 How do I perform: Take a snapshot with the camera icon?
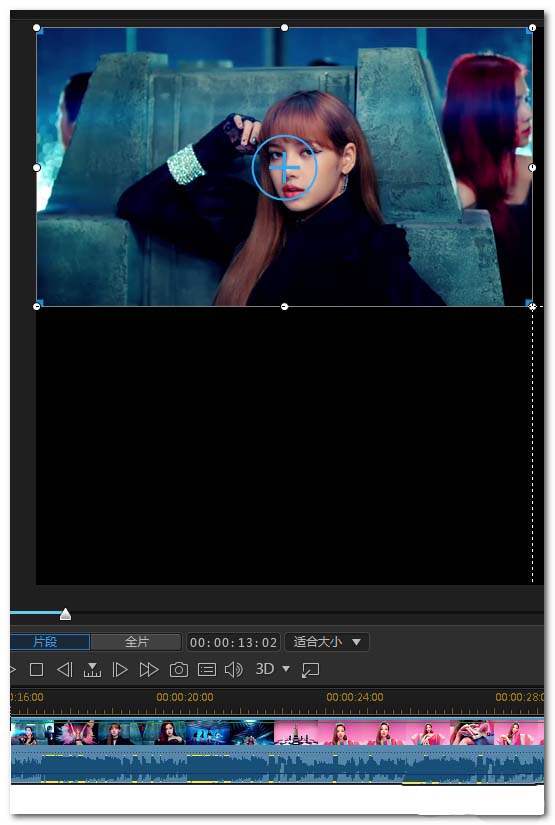[179, 669]
